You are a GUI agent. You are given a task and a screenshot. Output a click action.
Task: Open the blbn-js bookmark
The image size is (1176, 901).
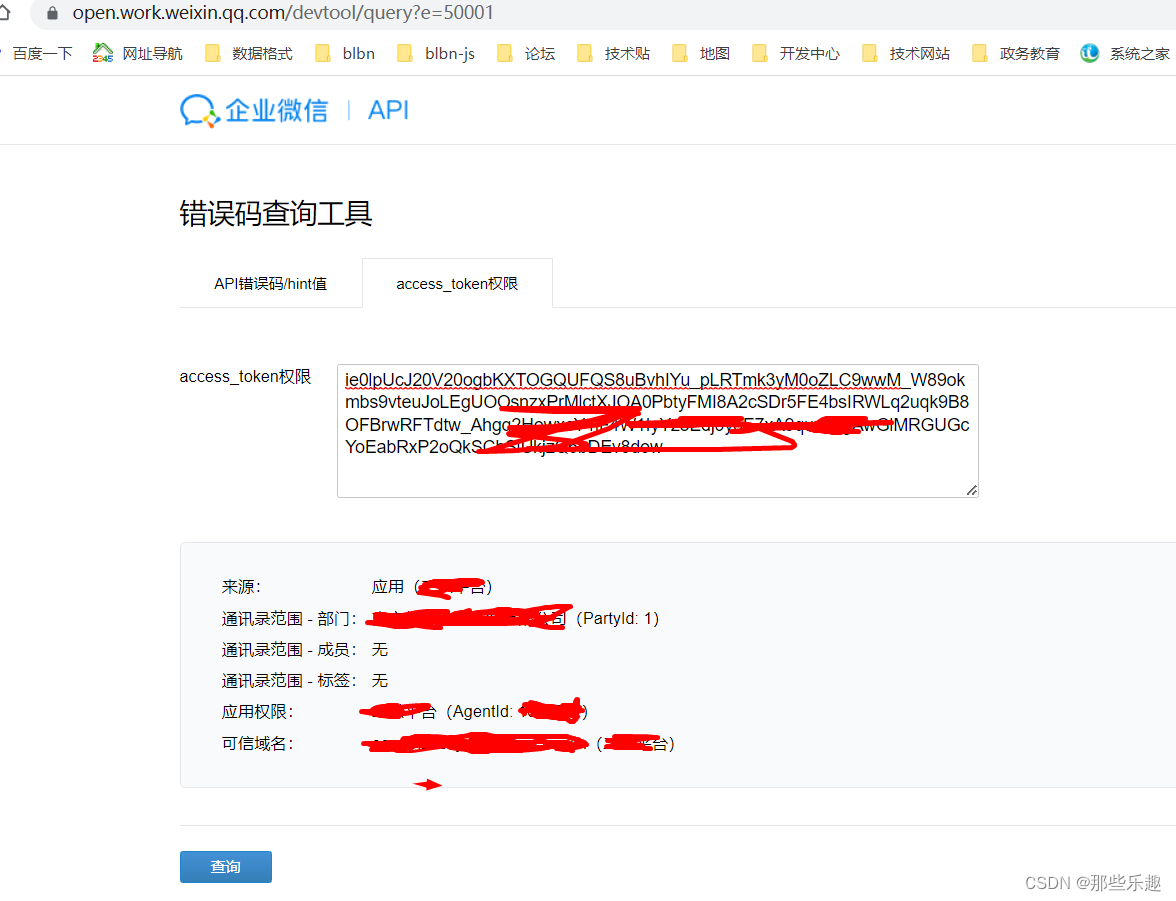pyautogui.click(x=447, y=53)
